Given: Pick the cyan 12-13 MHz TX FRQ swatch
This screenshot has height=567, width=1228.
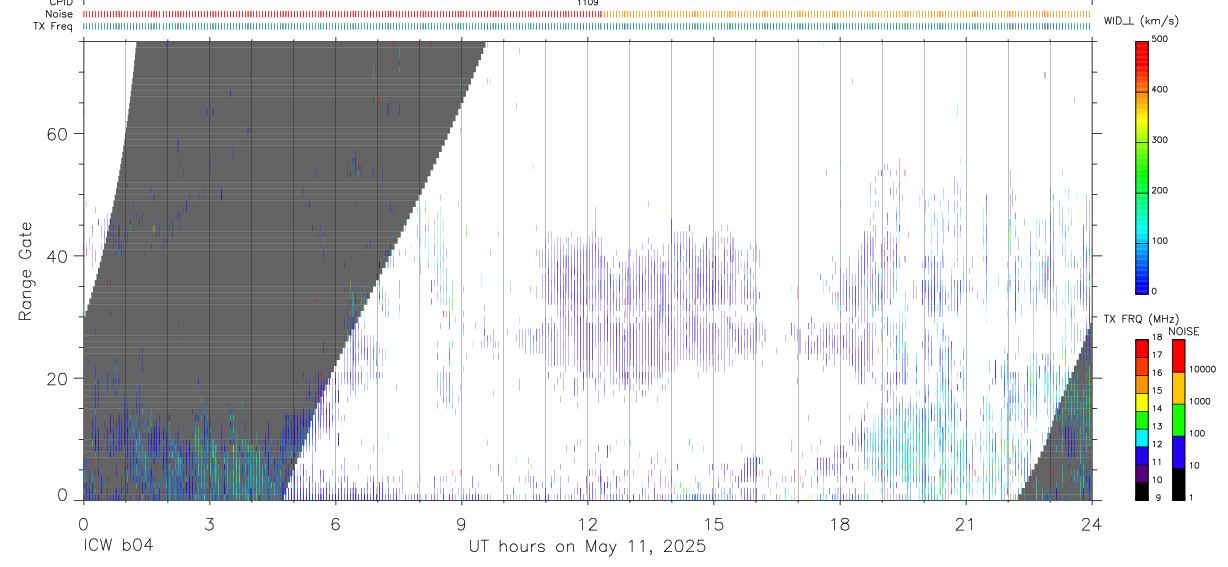Looking at the screenshot, I should pyautogui.click(x=1142, y=437).
